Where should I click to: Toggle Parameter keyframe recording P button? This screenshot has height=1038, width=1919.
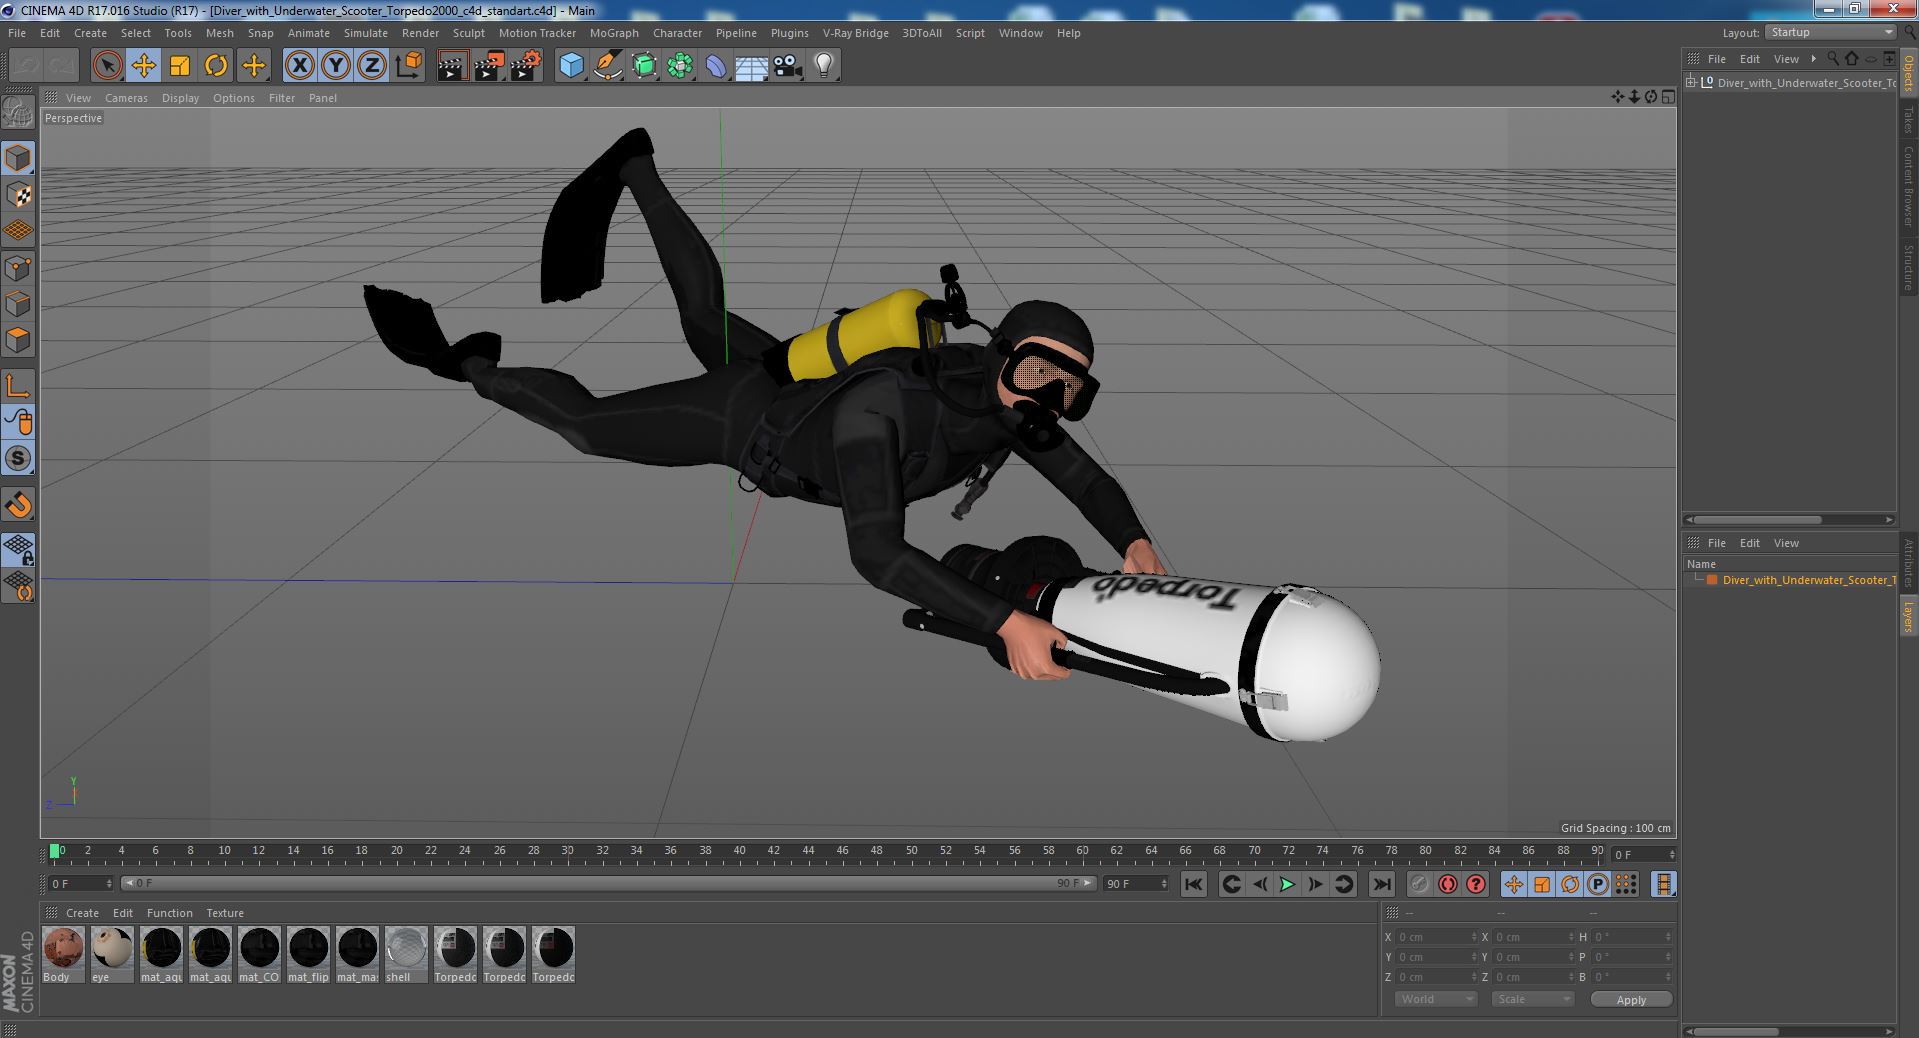pos(1598,884)
